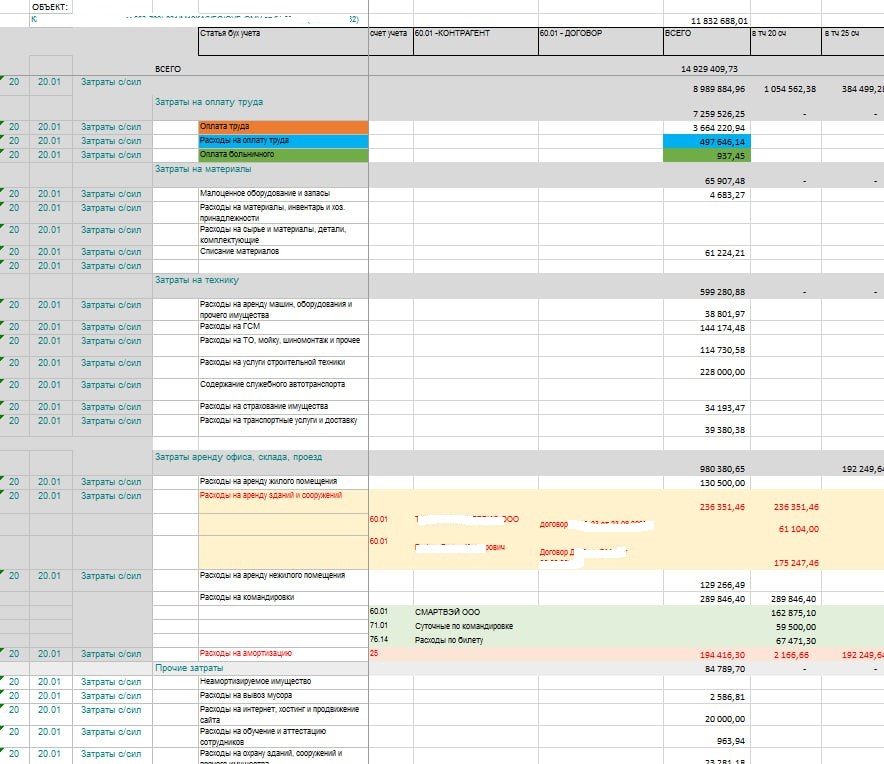Select the 'ОБЪЕКТ:' label cell

[x=51, y=6]
